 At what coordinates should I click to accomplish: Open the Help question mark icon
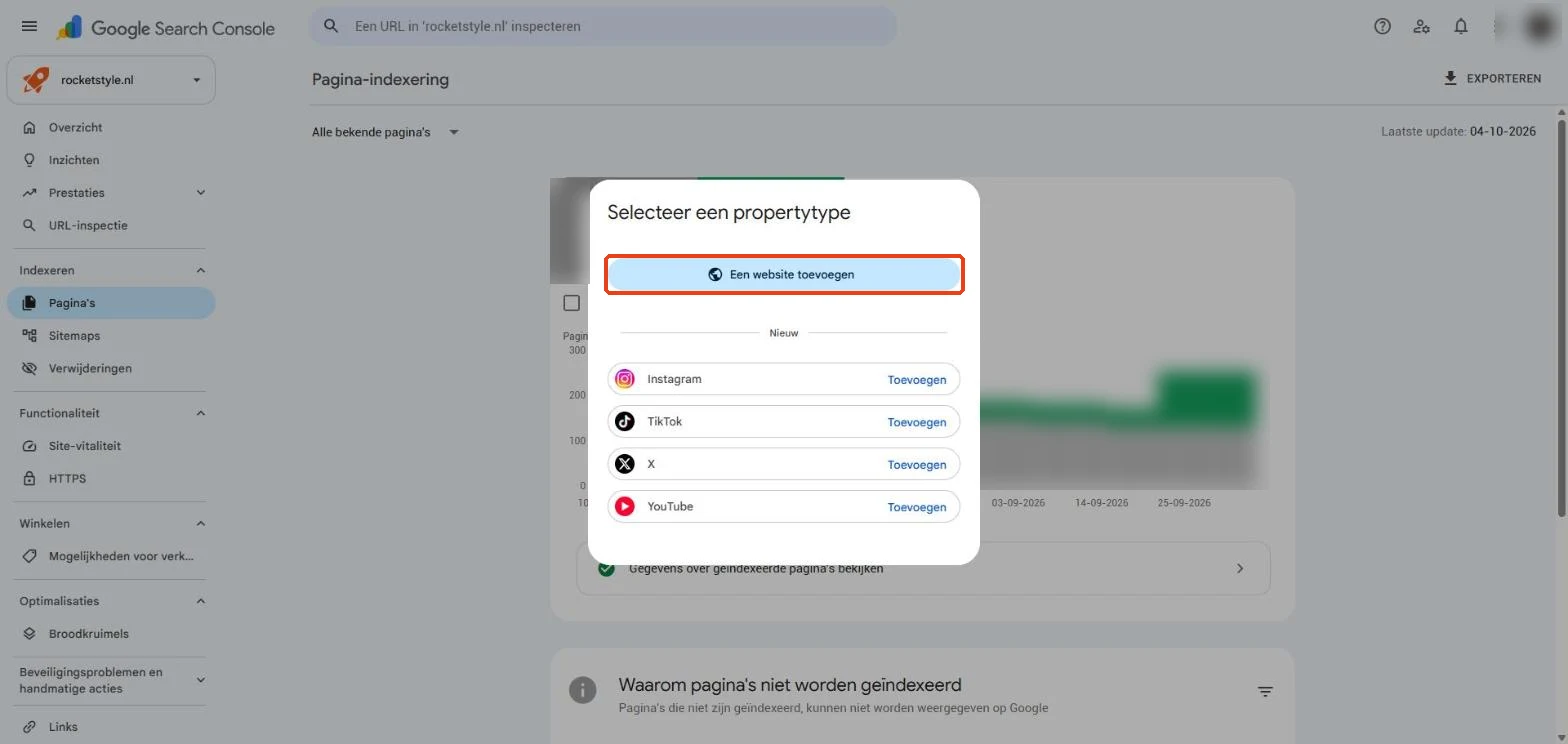point(1382,27)
